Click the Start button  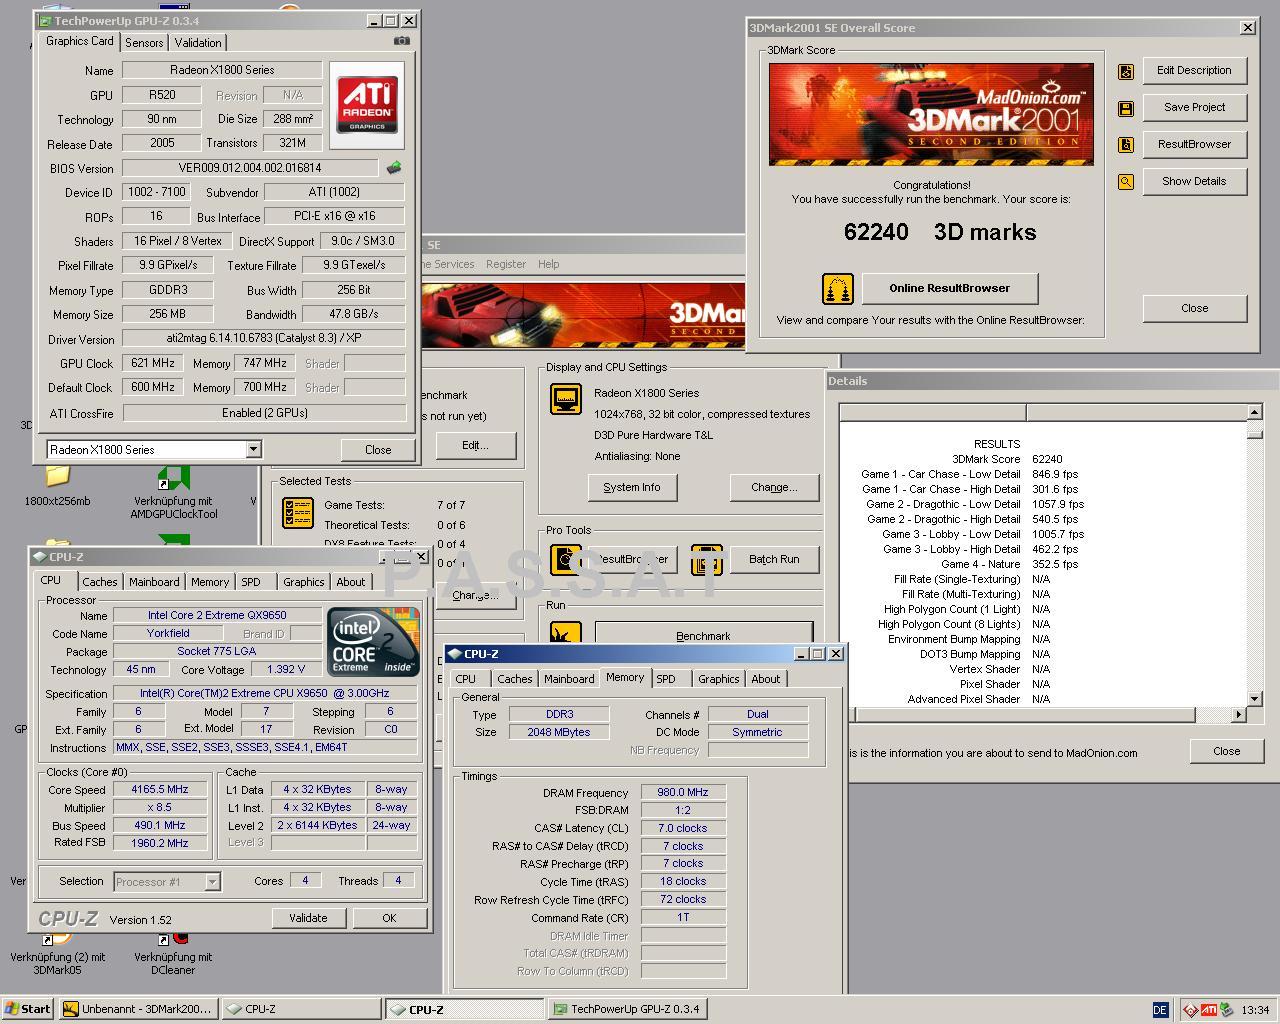coord(28,1009)
